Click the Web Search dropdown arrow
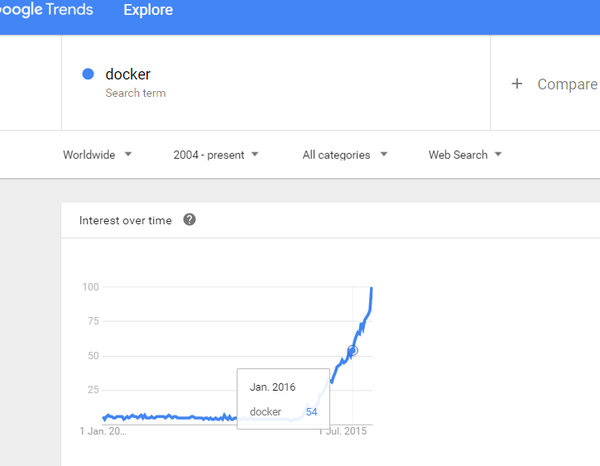This screenshot has height=466, width=600. [x=498, y=154]
